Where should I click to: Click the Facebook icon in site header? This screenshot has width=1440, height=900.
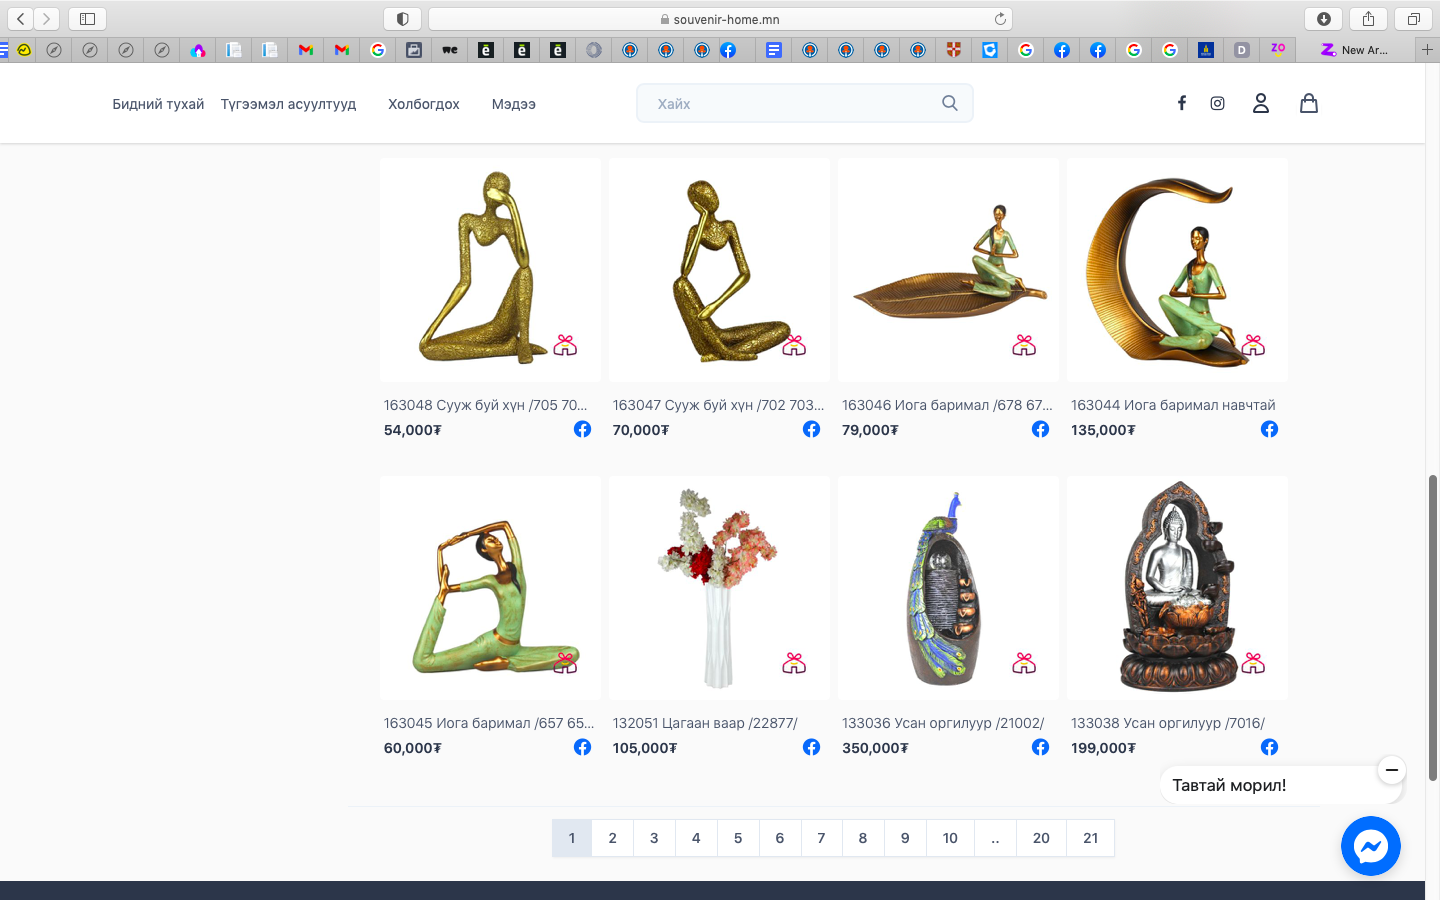(x=1181, y=103)
